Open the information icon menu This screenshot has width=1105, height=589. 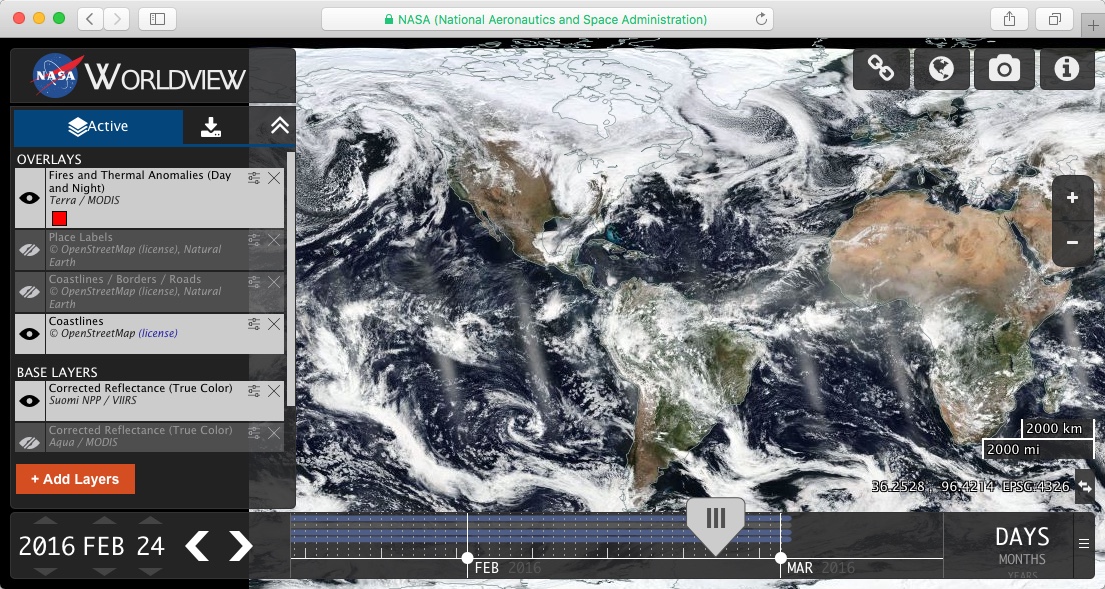(1067, 69)
